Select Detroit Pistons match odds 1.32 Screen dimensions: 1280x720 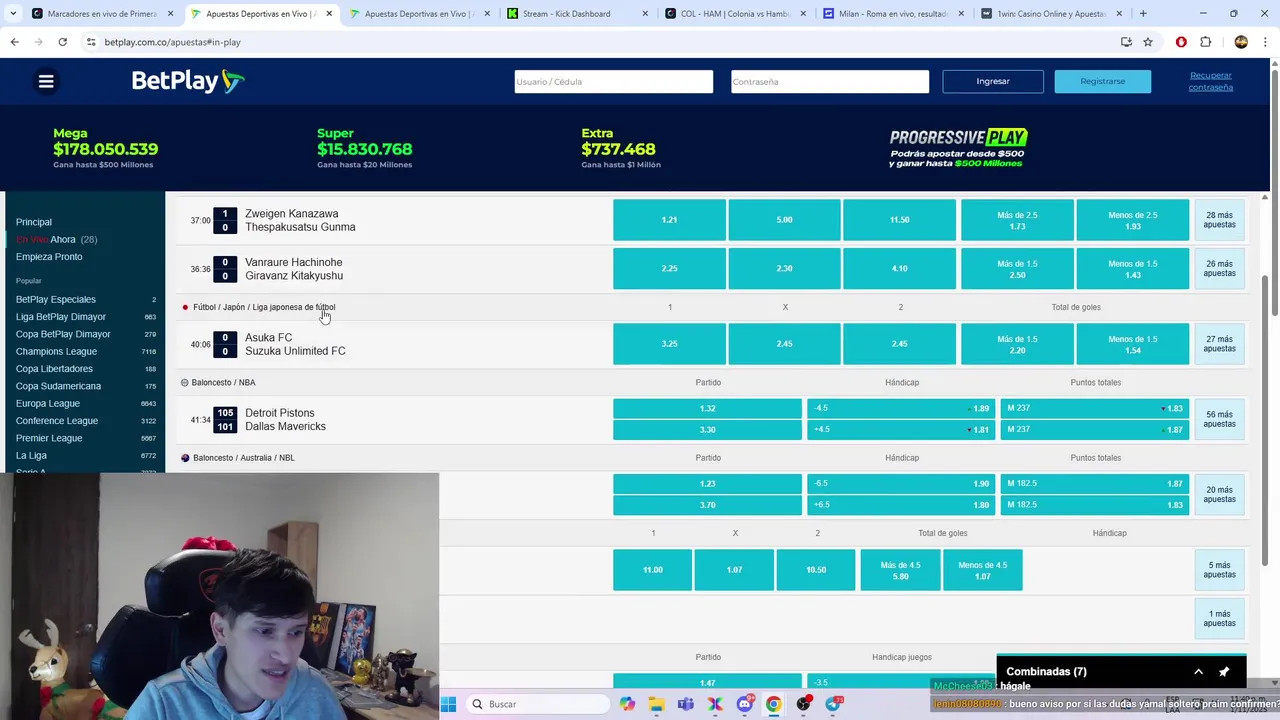707,408
